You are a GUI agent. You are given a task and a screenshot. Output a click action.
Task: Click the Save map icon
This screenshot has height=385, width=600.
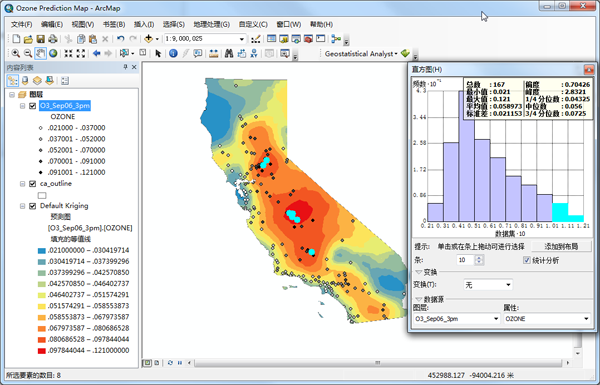point(41,39)
